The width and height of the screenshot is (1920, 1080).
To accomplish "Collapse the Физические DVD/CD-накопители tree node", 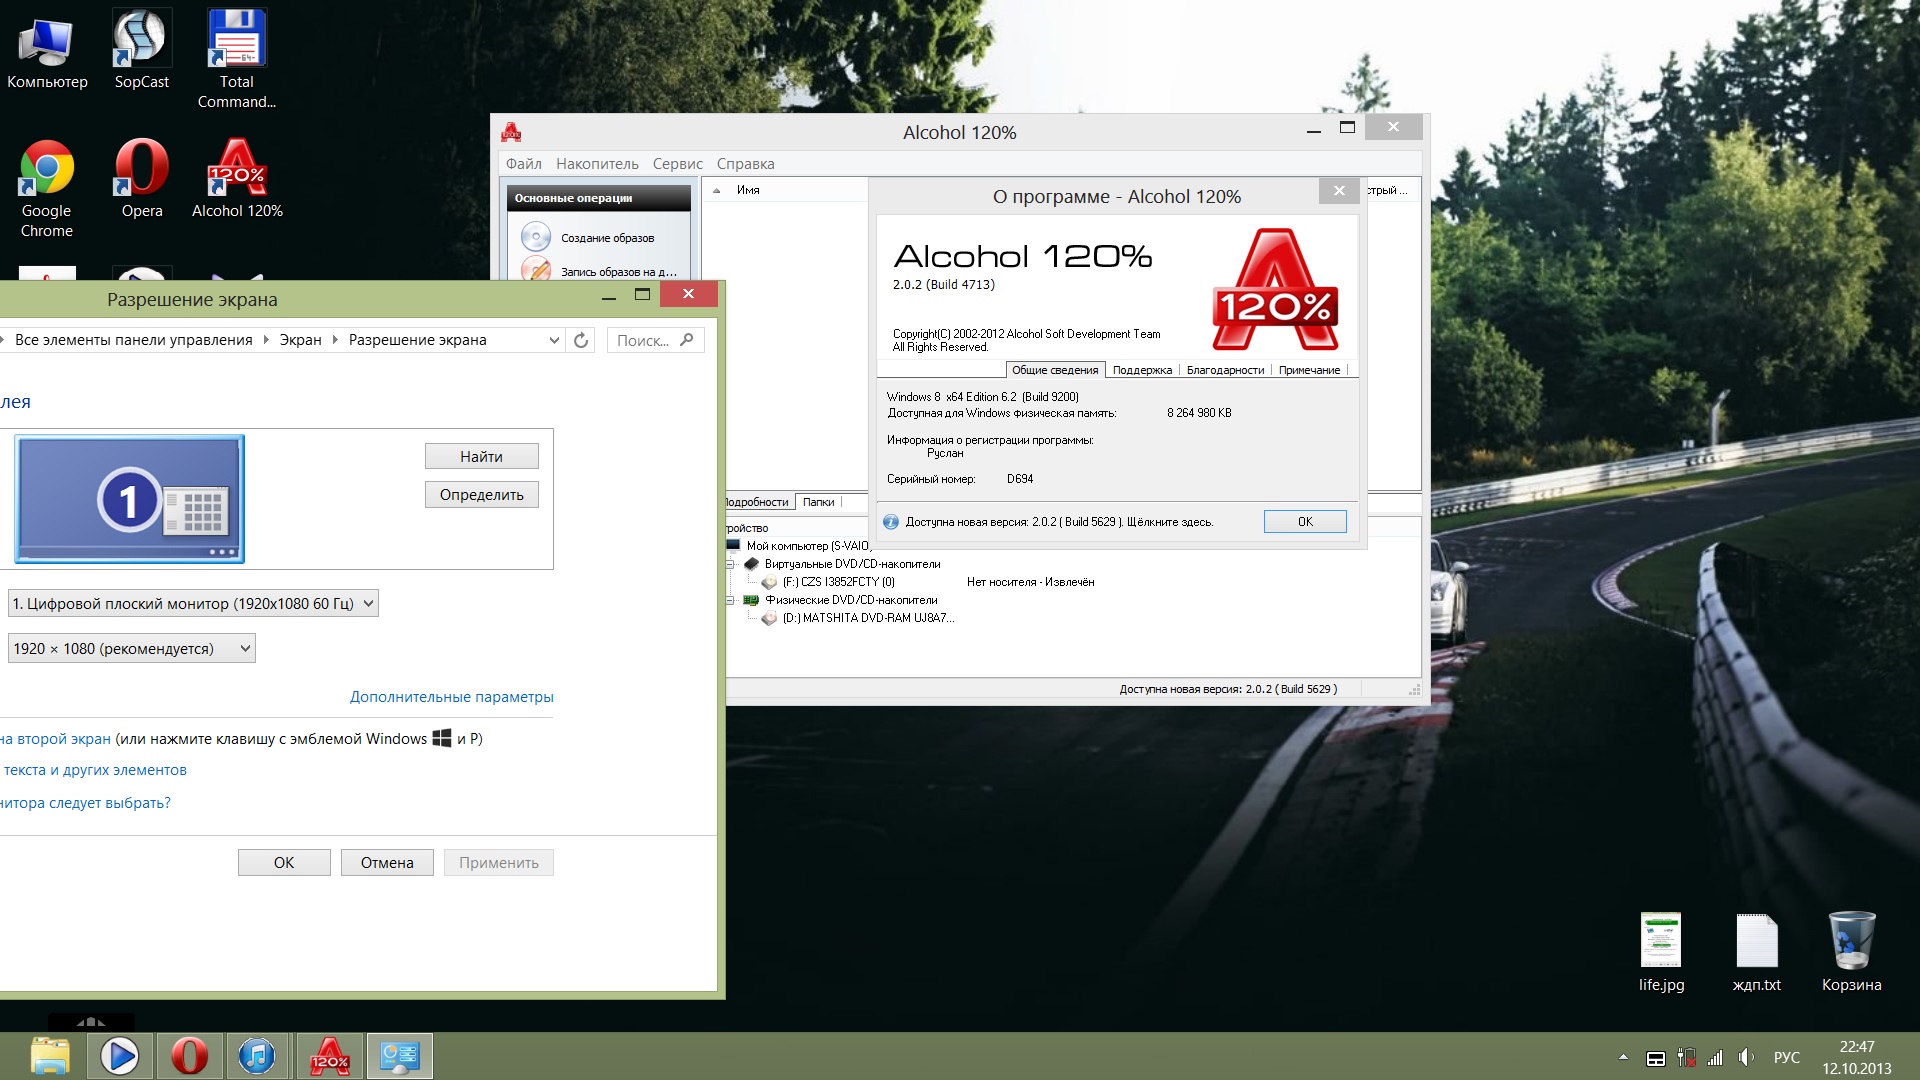I will 731,600.
